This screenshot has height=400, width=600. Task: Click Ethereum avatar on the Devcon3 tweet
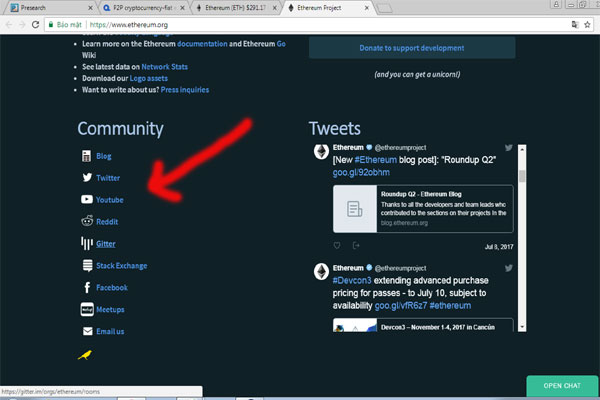pos(321,272)
